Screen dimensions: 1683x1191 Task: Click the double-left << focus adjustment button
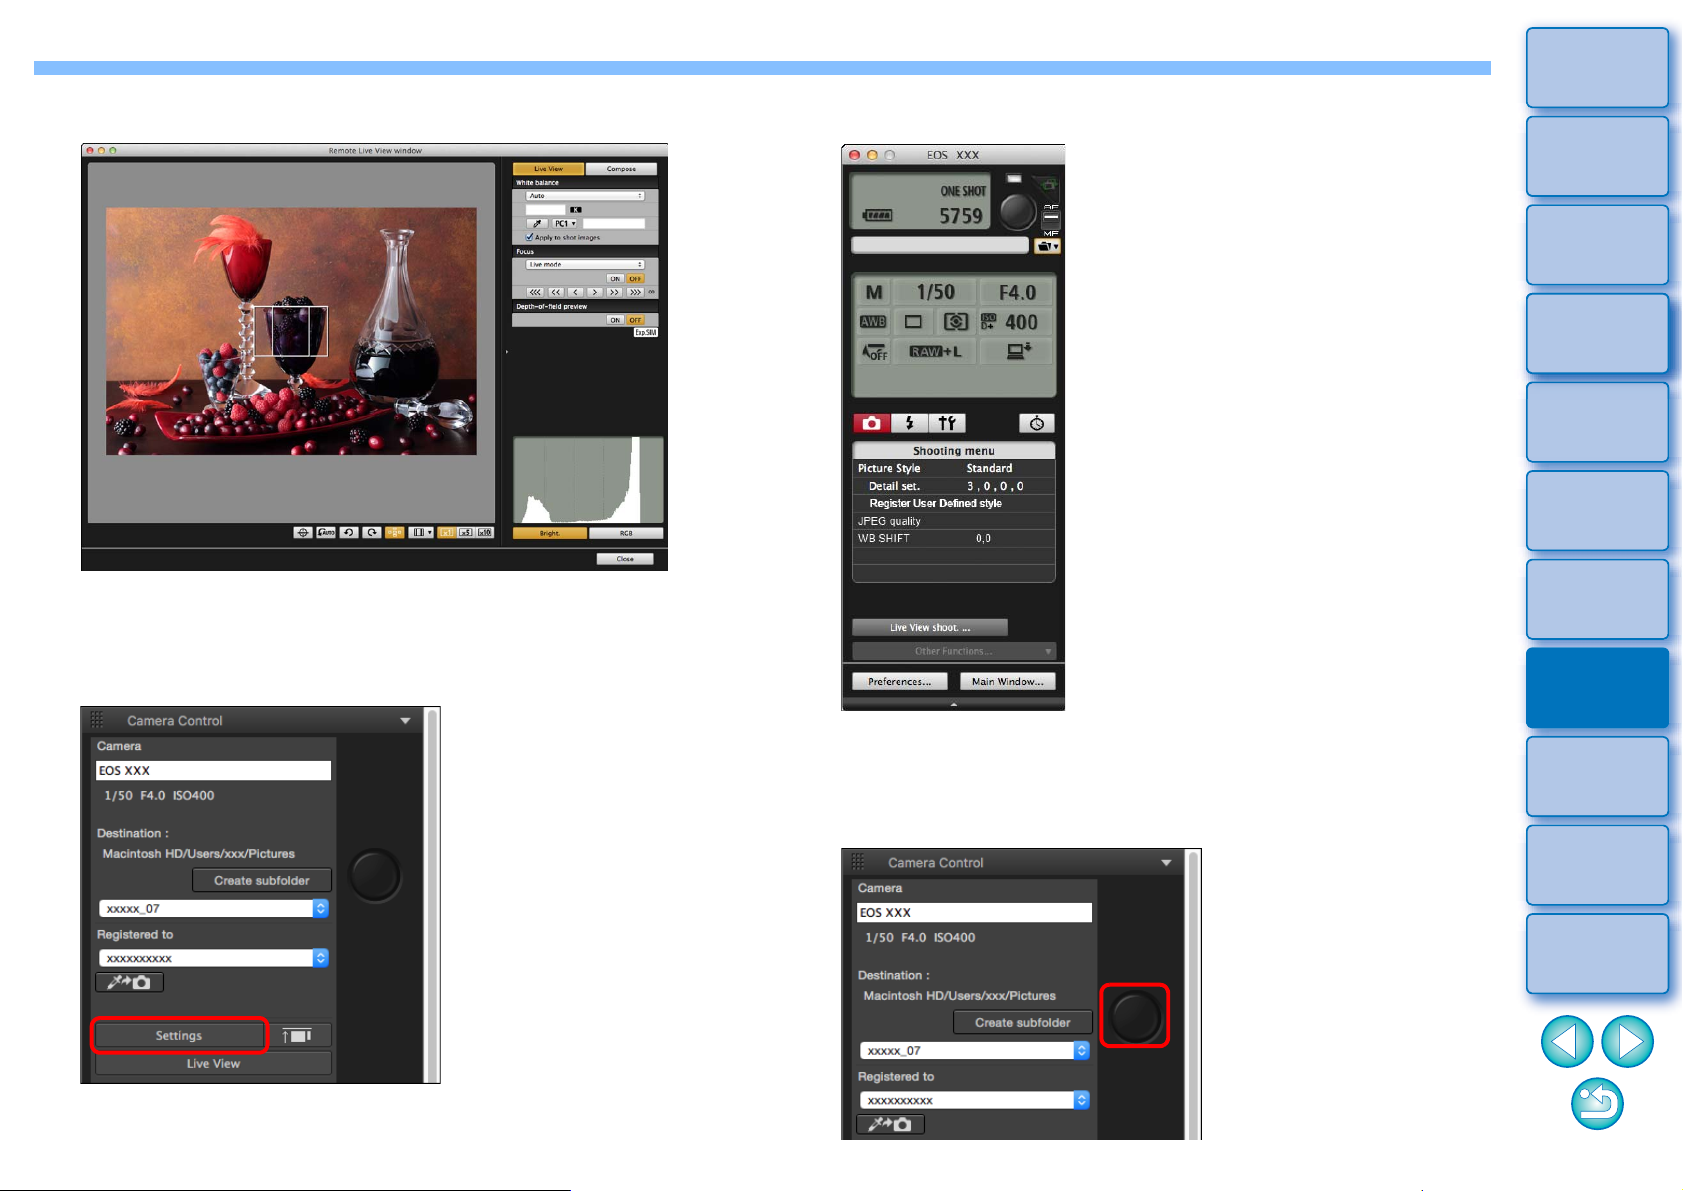pyautogui.click(x=555, y=292)
